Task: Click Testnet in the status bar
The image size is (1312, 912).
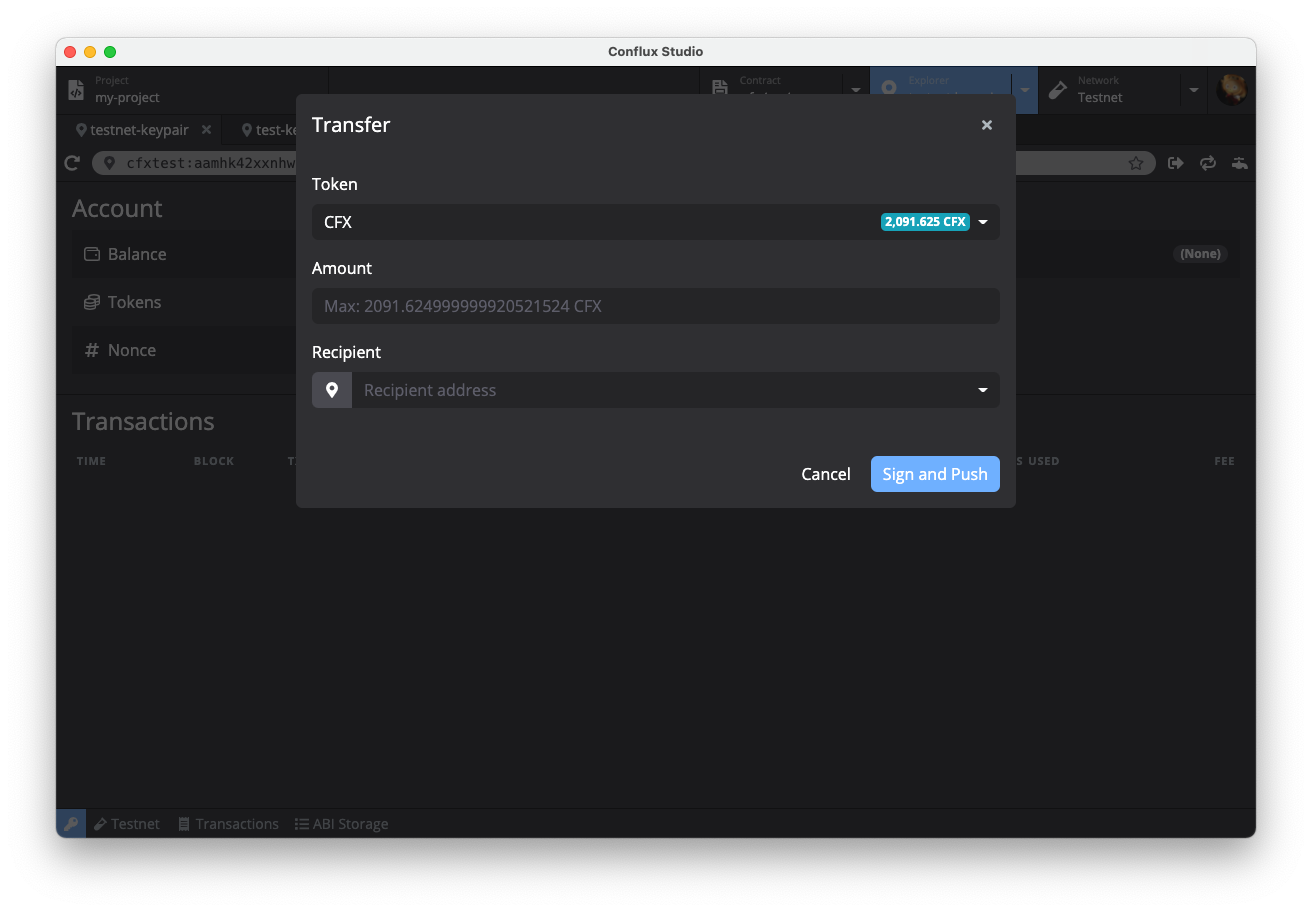Action: pyautogui.click(x=127, y=824)
